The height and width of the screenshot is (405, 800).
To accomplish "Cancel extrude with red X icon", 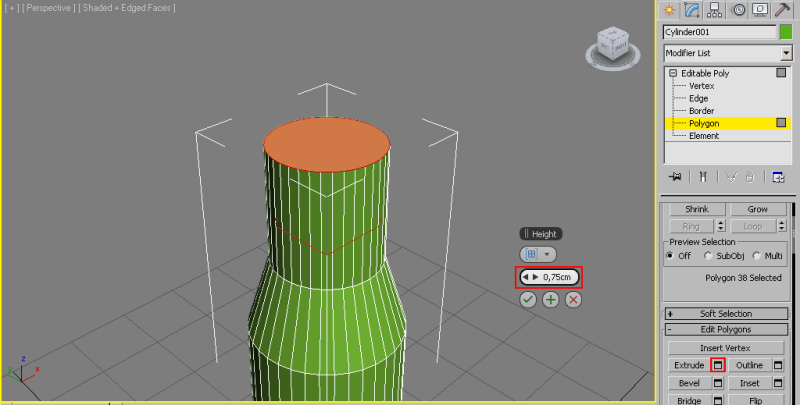I will 573,299.
